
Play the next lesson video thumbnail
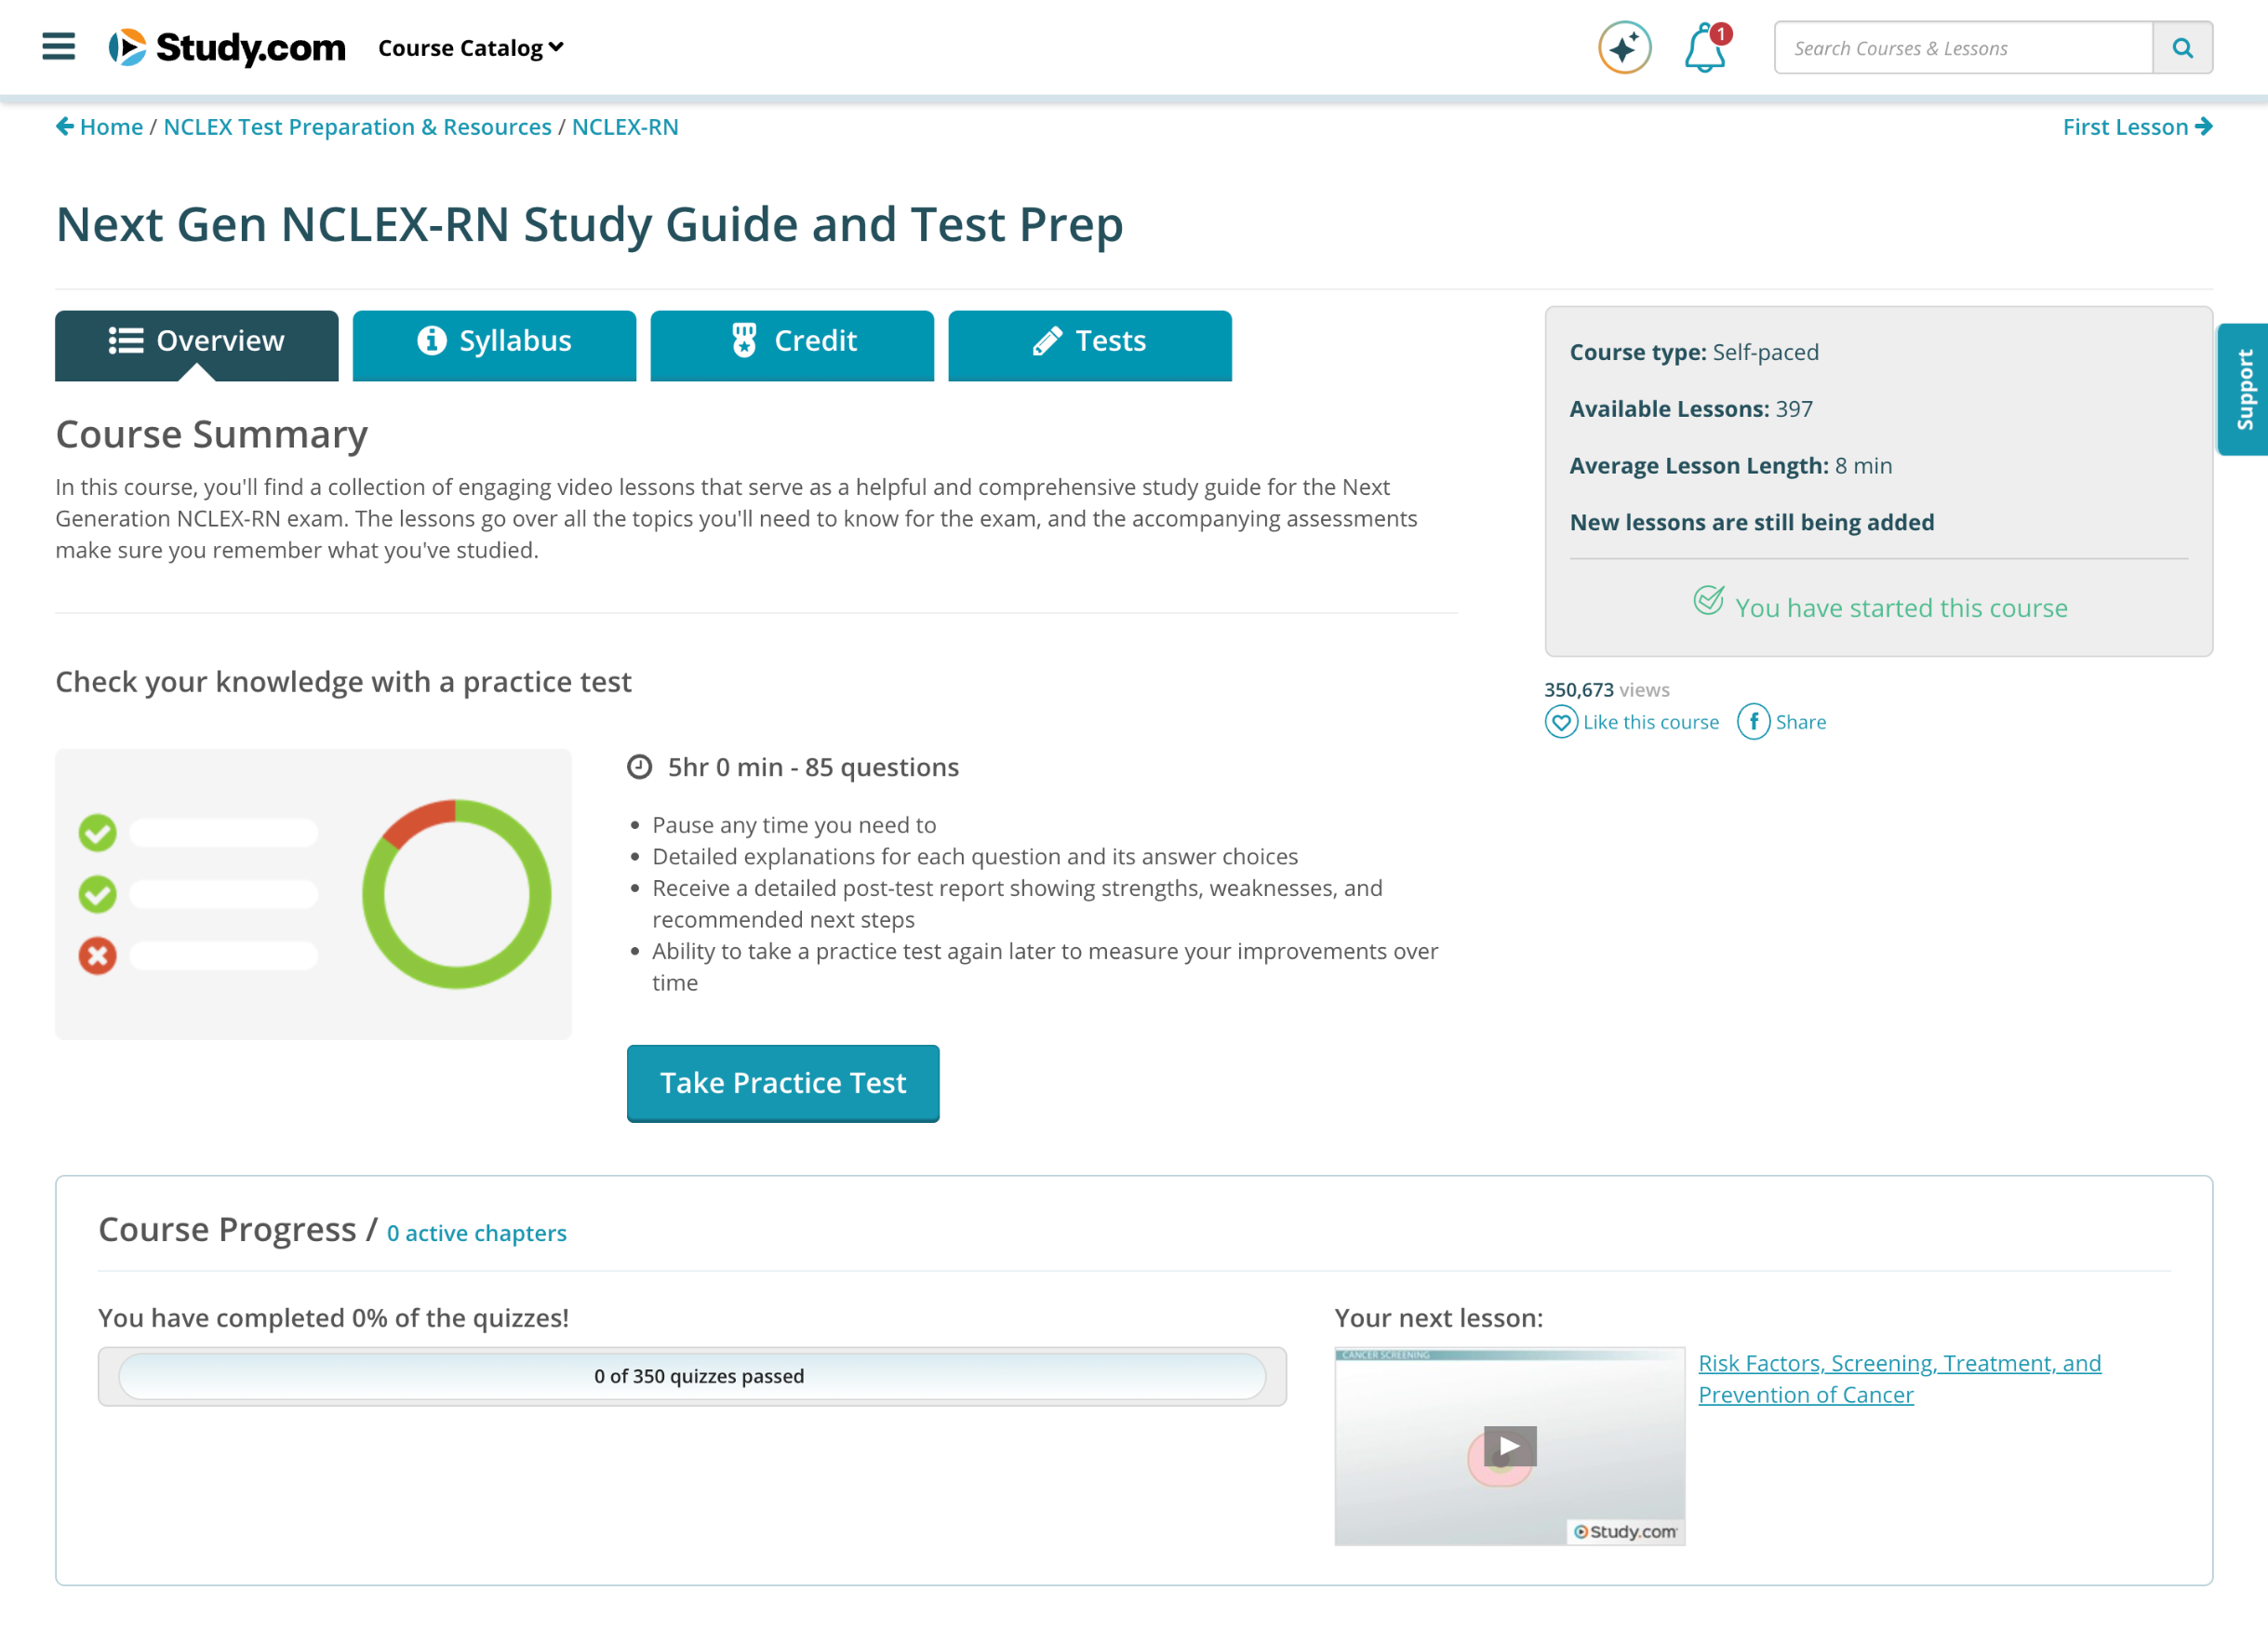(x=1509, y=1446)
